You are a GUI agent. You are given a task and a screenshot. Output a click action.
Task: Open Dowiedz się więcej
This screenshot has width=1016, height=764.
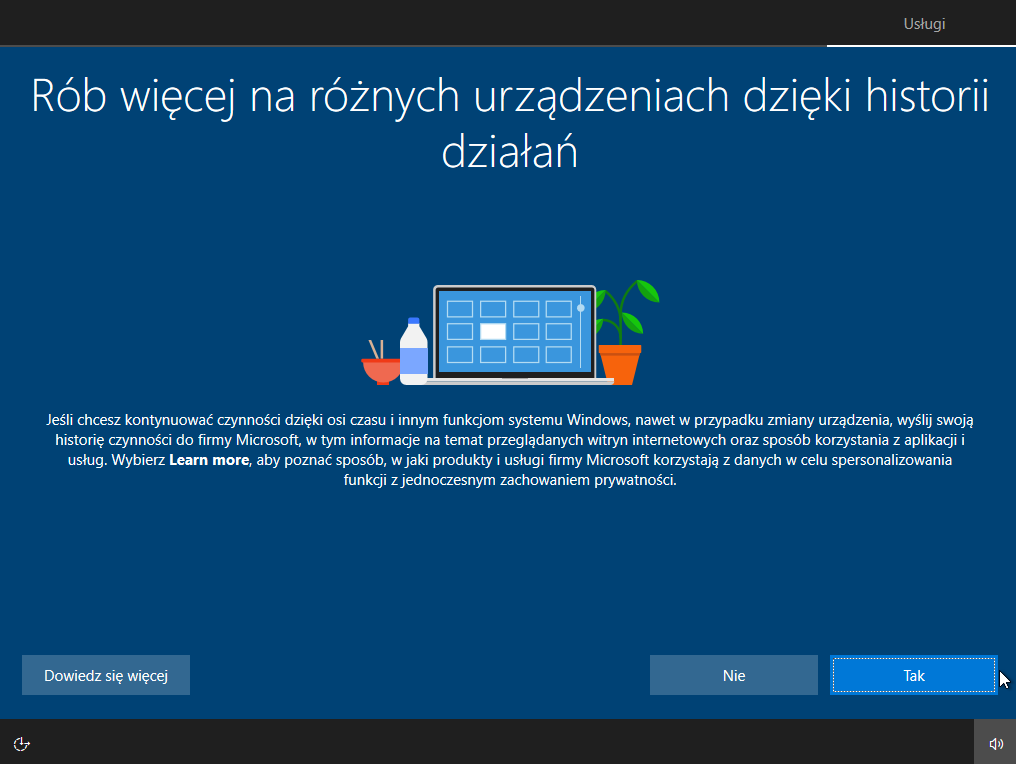pos(105,675)
